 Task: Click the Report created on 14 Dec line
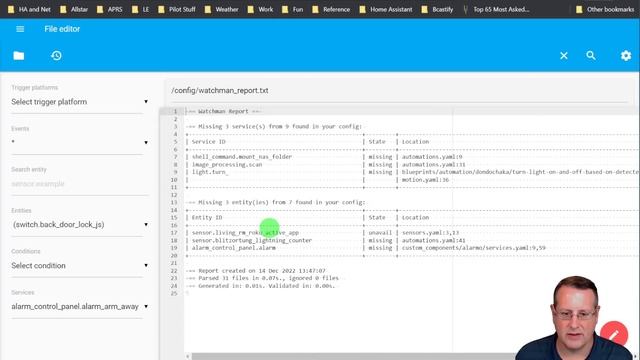(256, 271)
